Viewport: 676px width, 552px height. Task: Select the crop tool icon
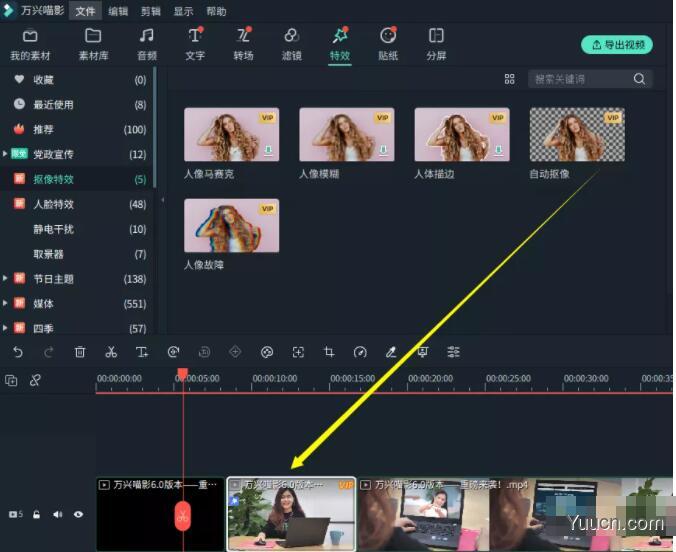[329, 352]
